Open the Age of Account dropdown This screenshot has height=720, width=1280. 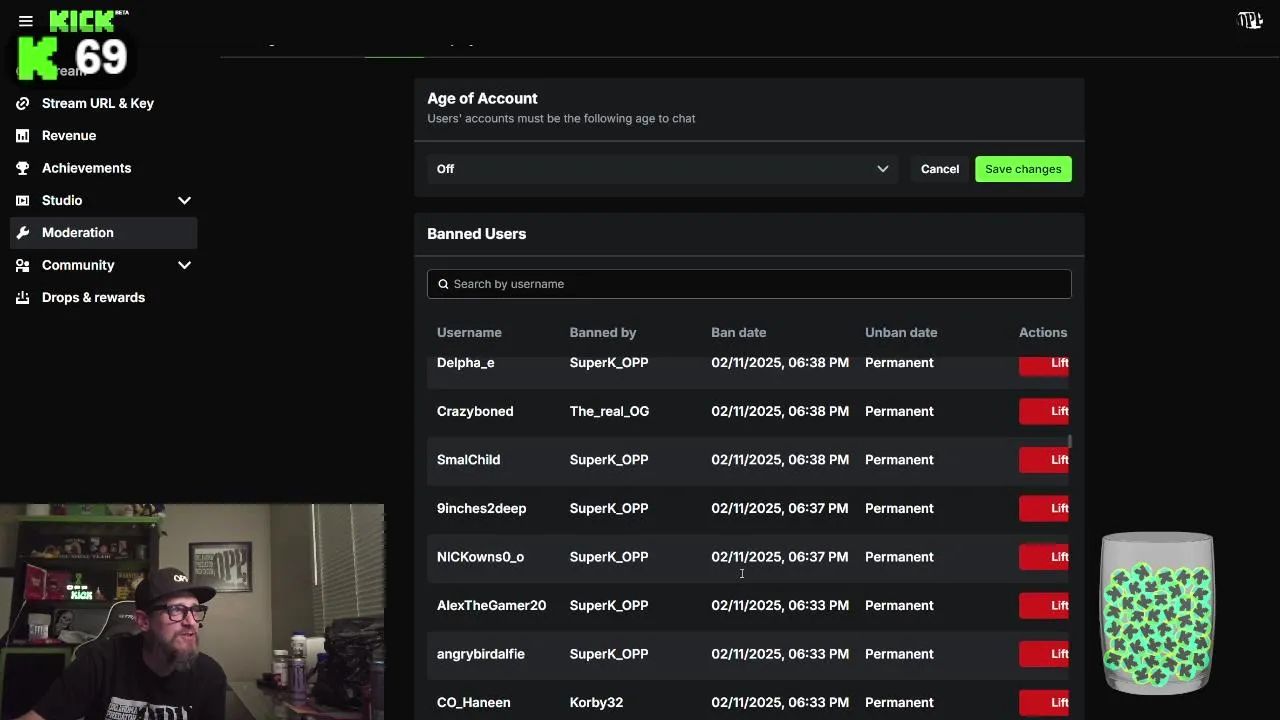[x=662, y=169]
